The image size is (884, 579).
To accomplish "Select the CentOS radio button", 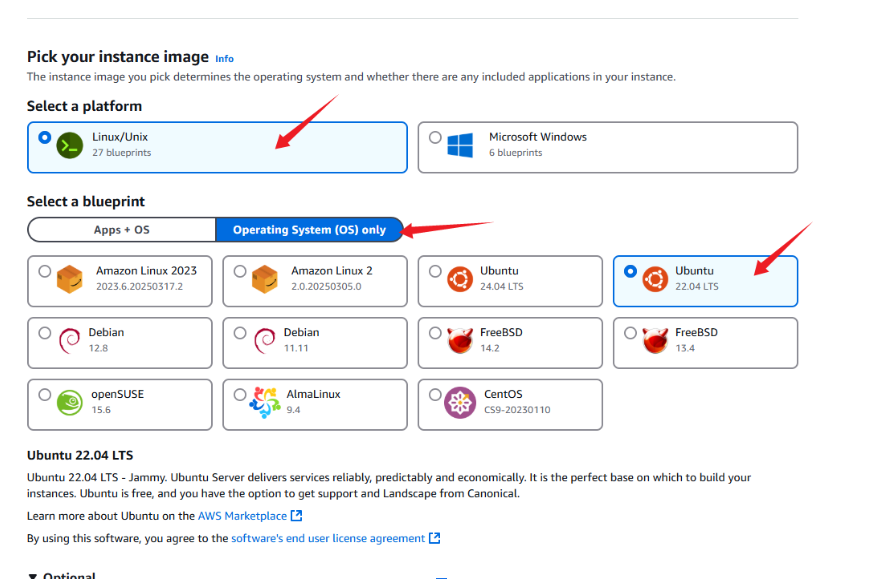I will (x=435, y=395).
